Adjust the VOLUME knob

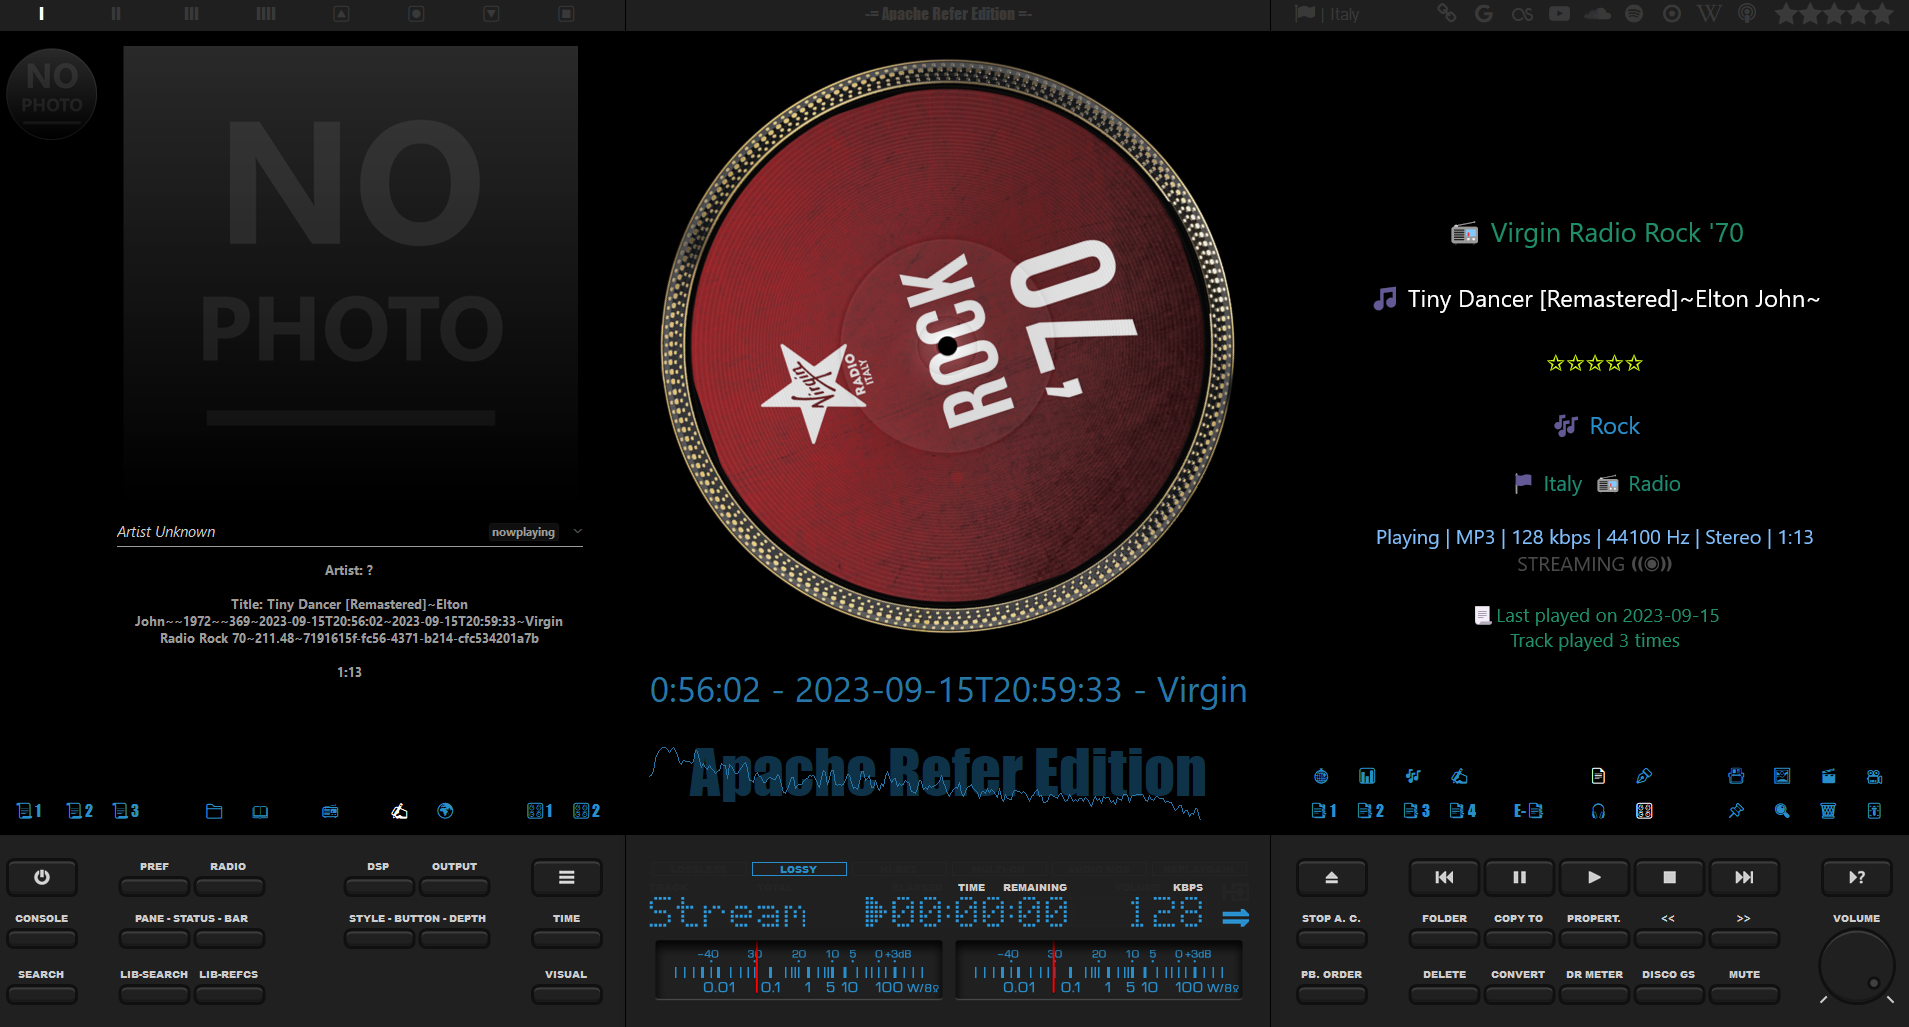[1856, 966]
